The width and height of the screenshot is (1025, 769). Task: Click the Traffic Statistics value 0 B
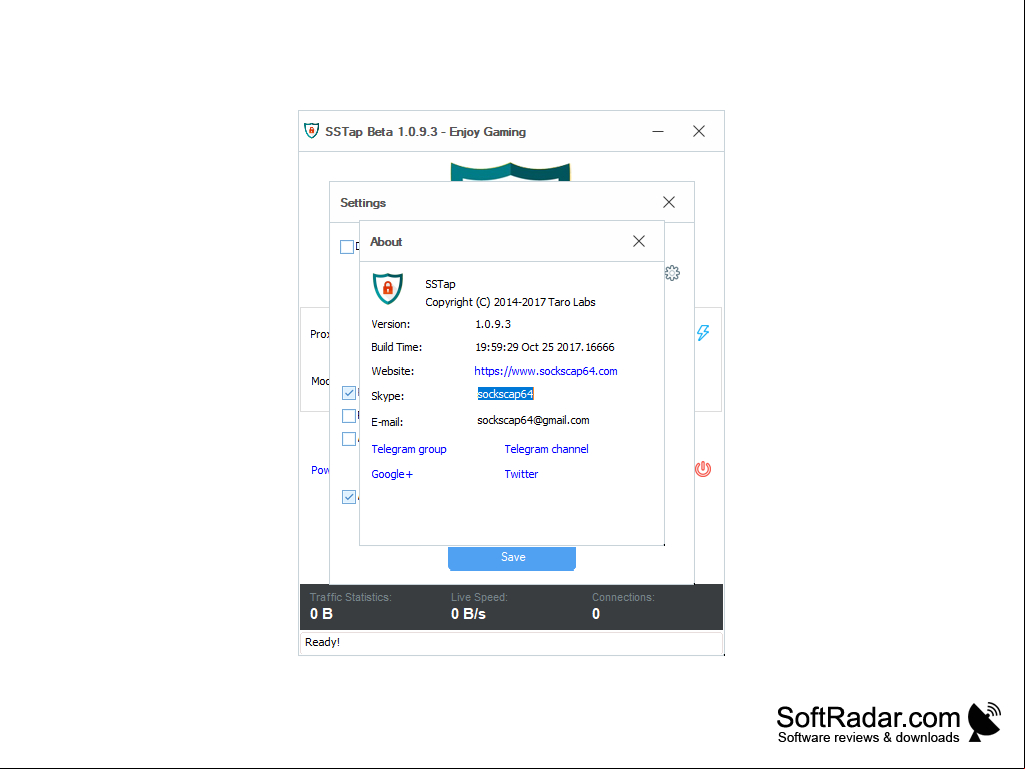321,614
